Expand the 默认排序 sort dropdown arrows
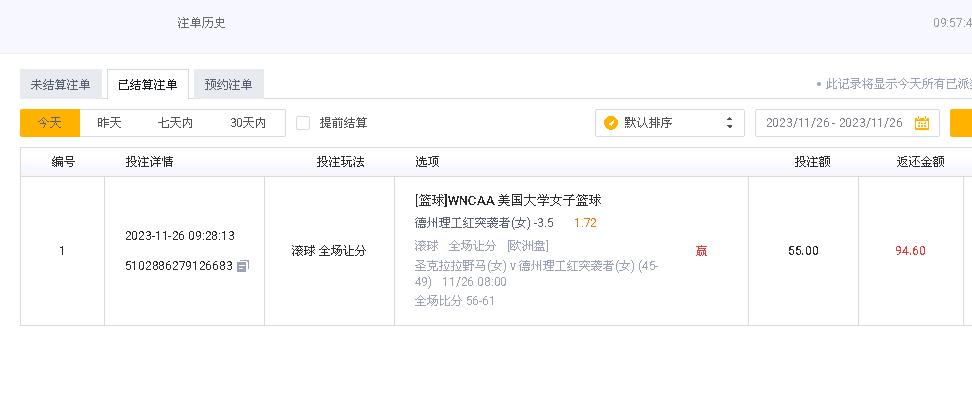This screenshot has width=972, height=416. (728, 123)
